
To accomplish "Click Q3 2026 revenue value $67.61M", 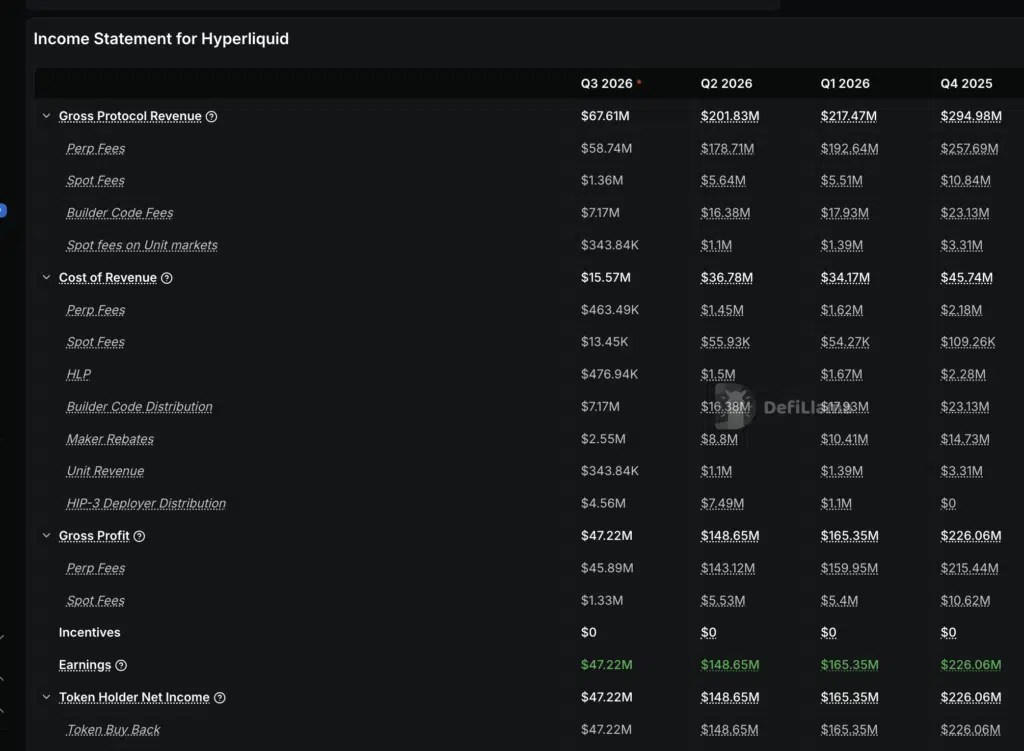I will click(x=605, y=116).
